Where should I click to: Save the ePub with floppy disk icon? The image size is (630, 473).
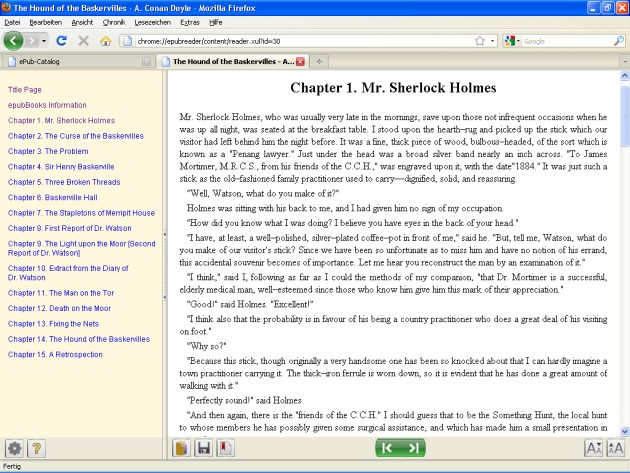tap(204, 448)
